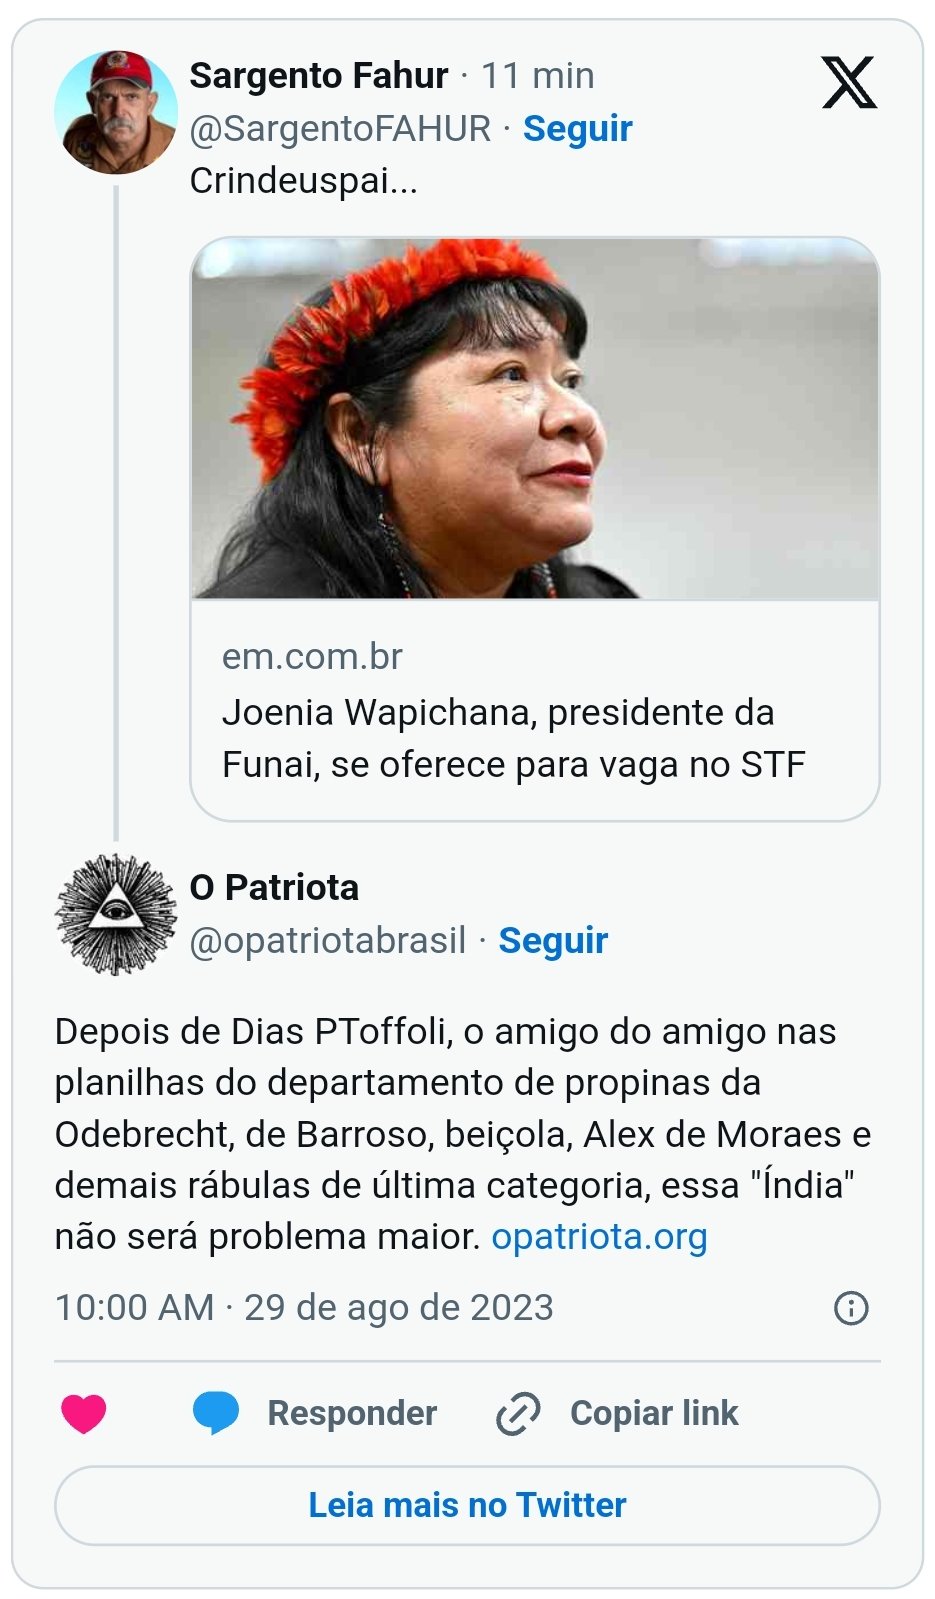Click Seguir next to @opatriotabrasil
The image size is (935, 1599).
pos(553,941)
